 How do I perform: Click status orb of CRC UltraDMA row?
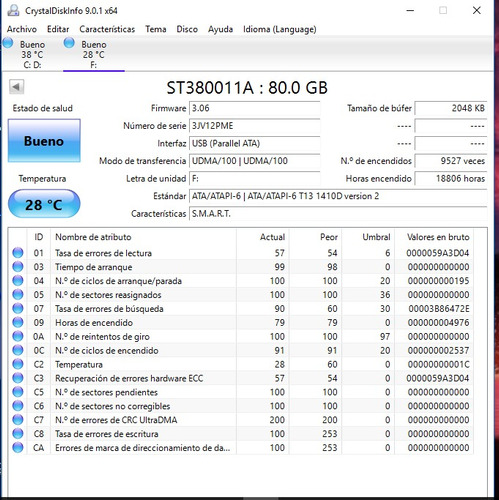(18, 420)
